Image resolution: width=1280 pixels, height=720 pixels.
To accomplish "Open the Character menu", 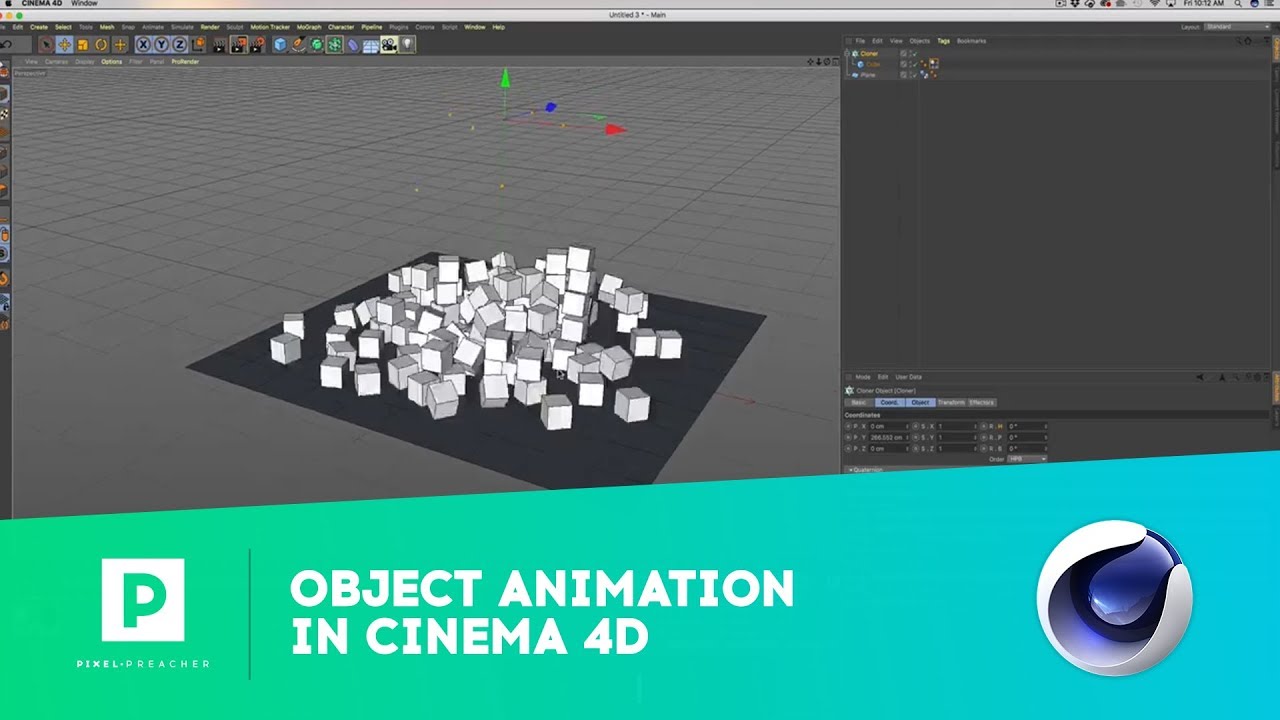I will (341, 27).
